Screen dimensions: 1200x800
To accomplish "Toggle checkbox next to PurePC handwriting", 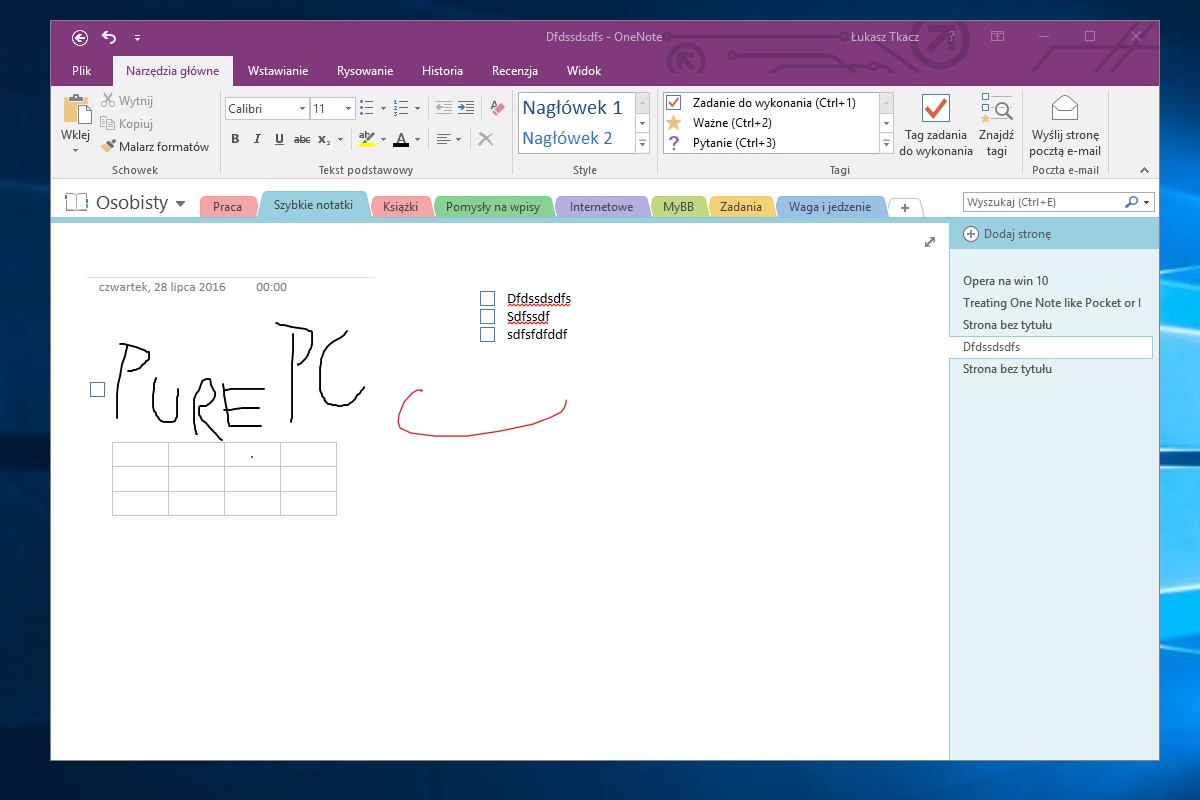I will click(97, 390).
